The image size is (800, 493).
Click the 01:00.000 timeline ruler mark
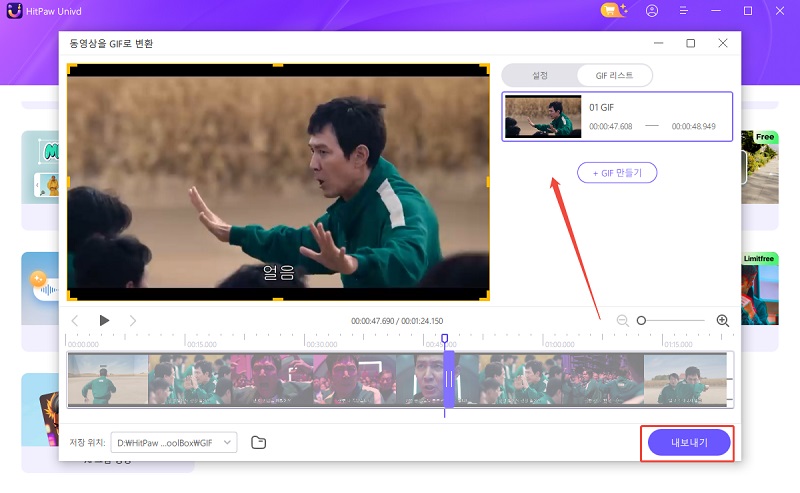tap(559, 344)
